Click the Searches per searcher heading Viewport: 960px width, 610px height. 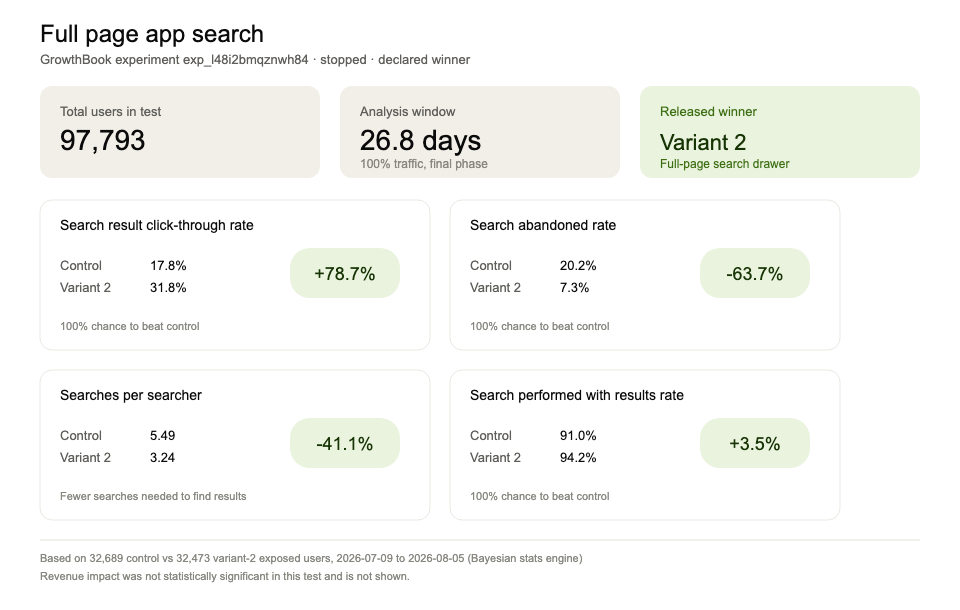(131, 396)
